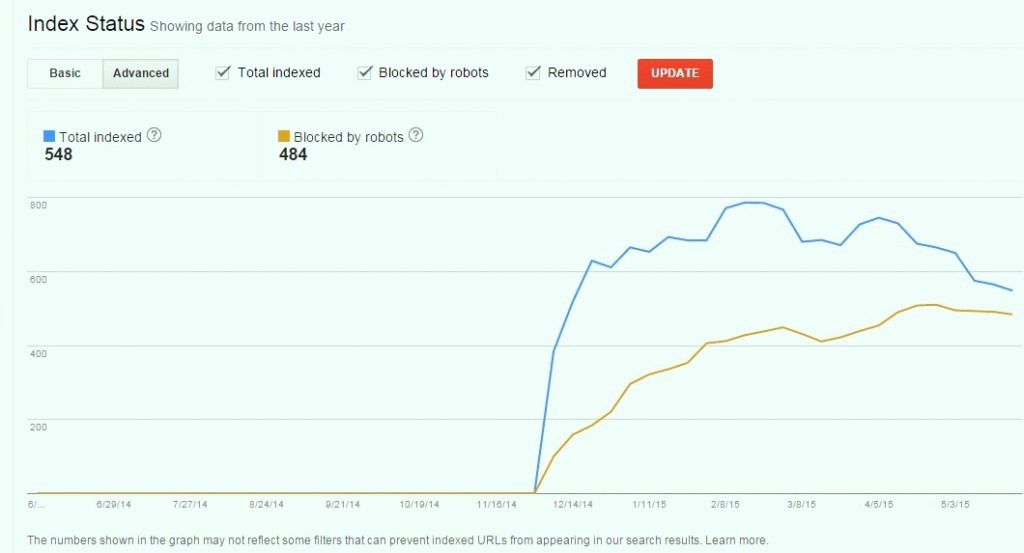Click blue line peak near 2/8/15
This screenshot has width=1024, height=553.
click(x=752, y=203)
